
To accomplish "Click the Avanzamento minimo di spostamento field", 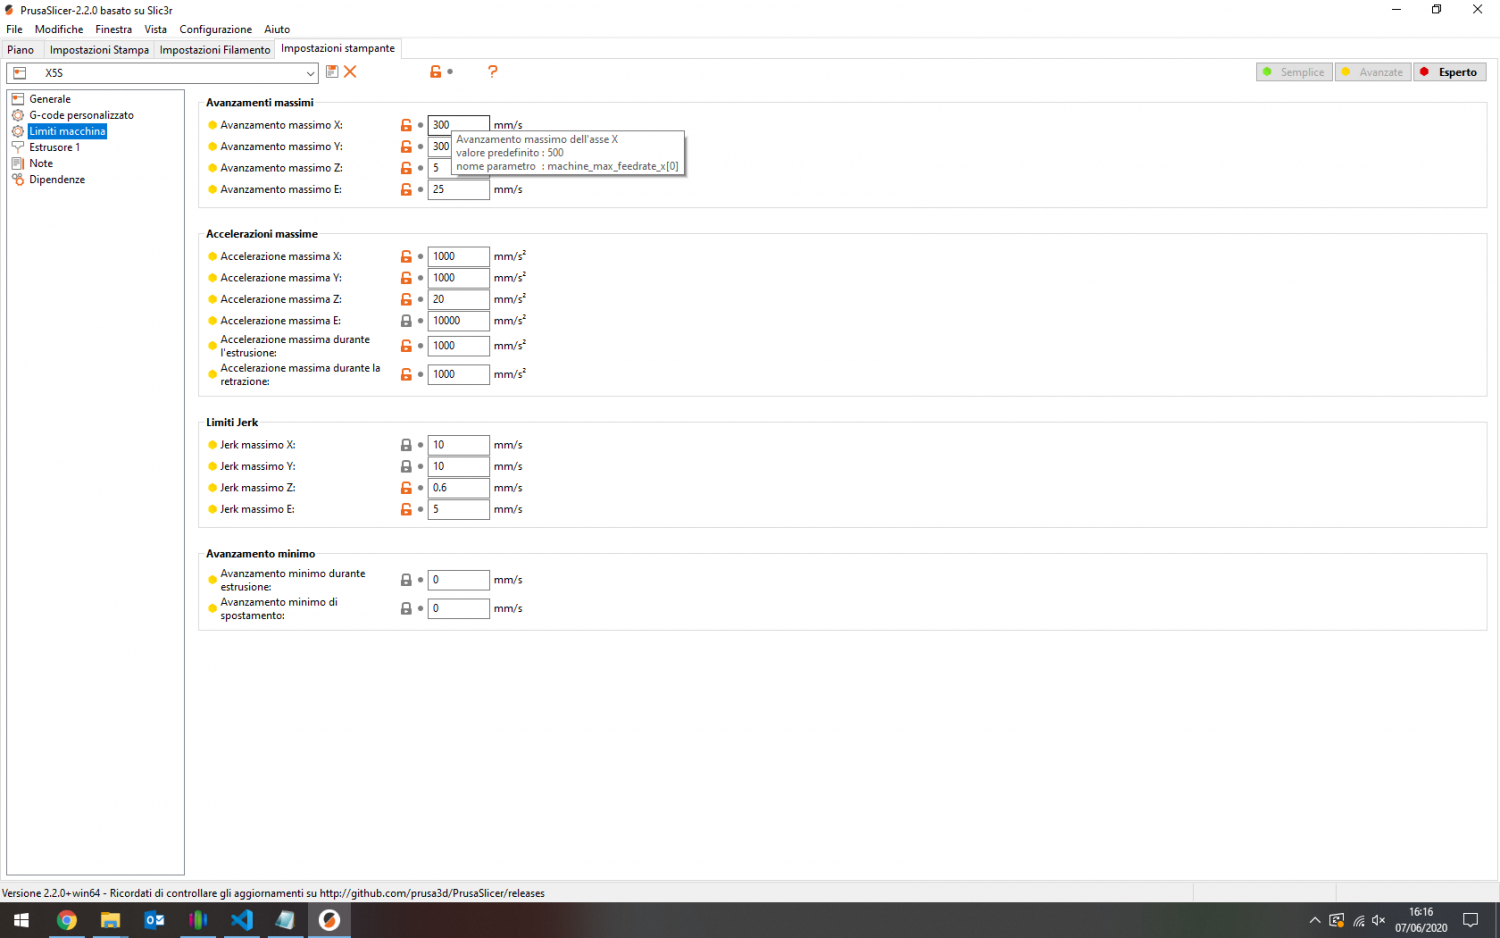I will 459,609.
